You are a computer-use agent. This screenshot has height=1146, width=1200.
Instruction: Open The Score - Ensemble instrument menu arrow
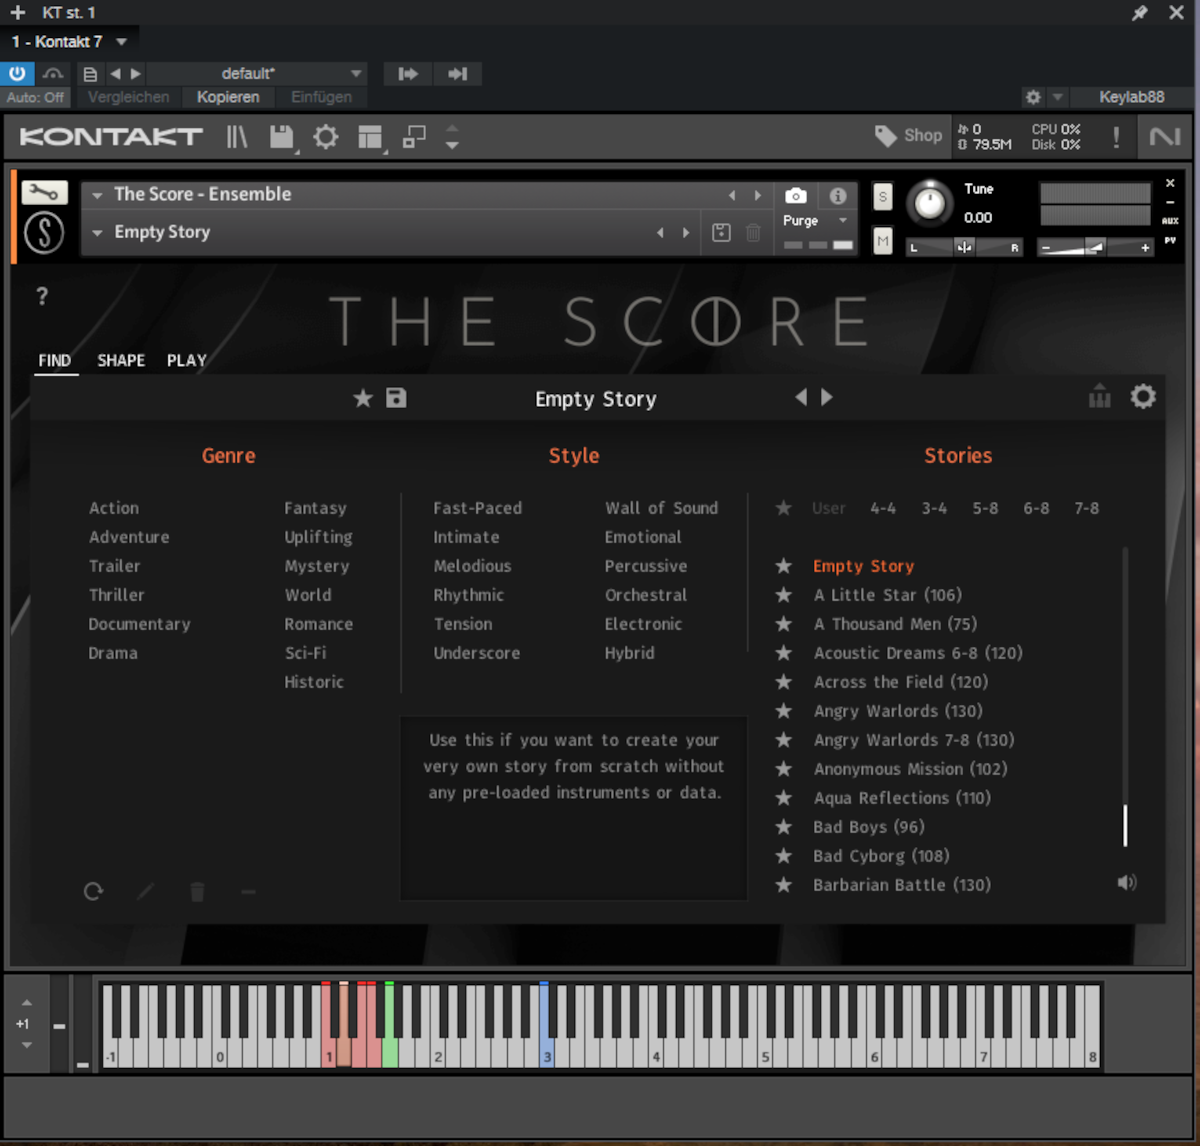[97, 195]
